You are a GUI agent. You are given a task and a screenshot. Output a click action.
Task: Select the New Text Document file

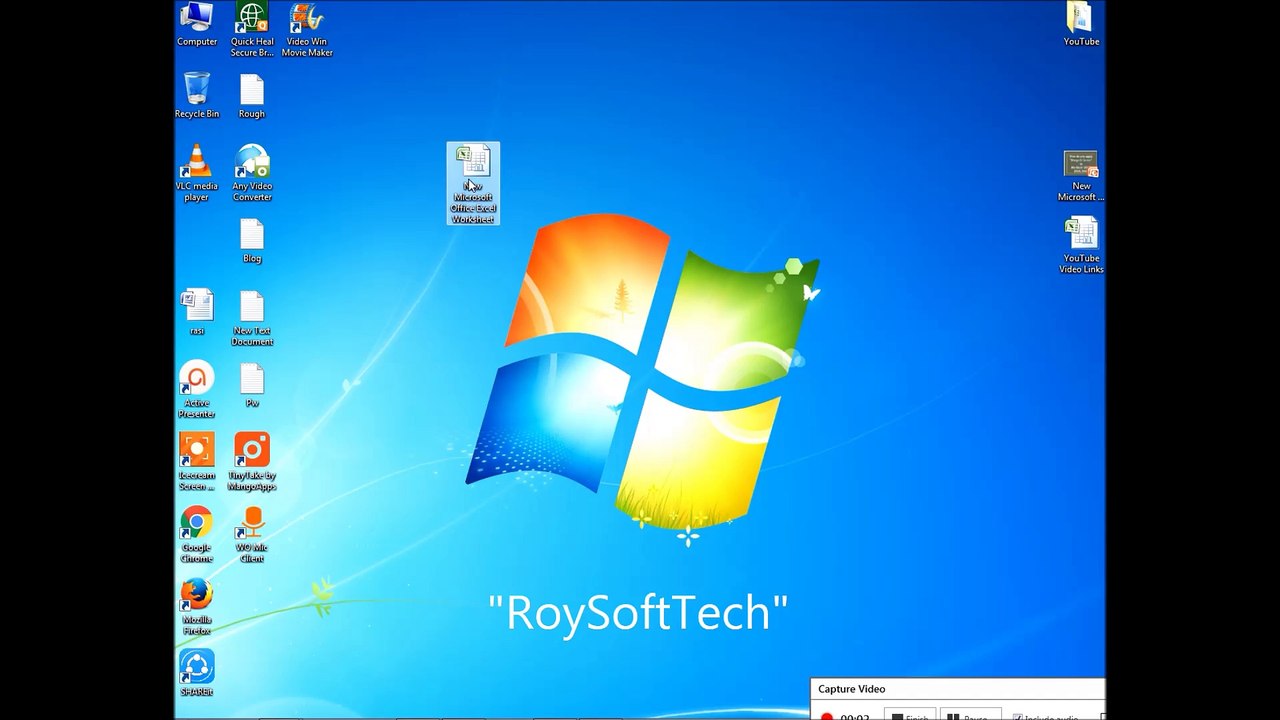pos(252,318)
